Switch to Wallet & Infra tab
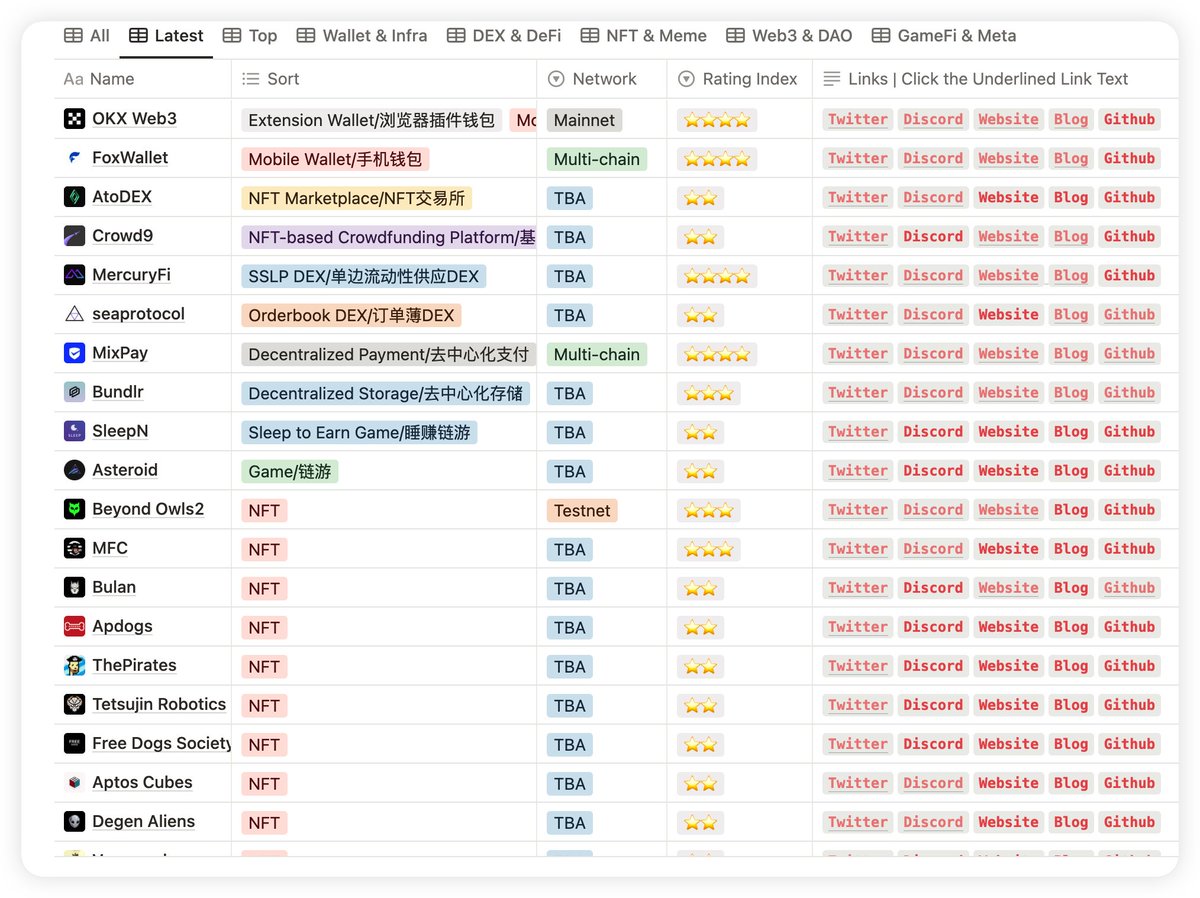 pyautogui.click(x=362, y=35)
